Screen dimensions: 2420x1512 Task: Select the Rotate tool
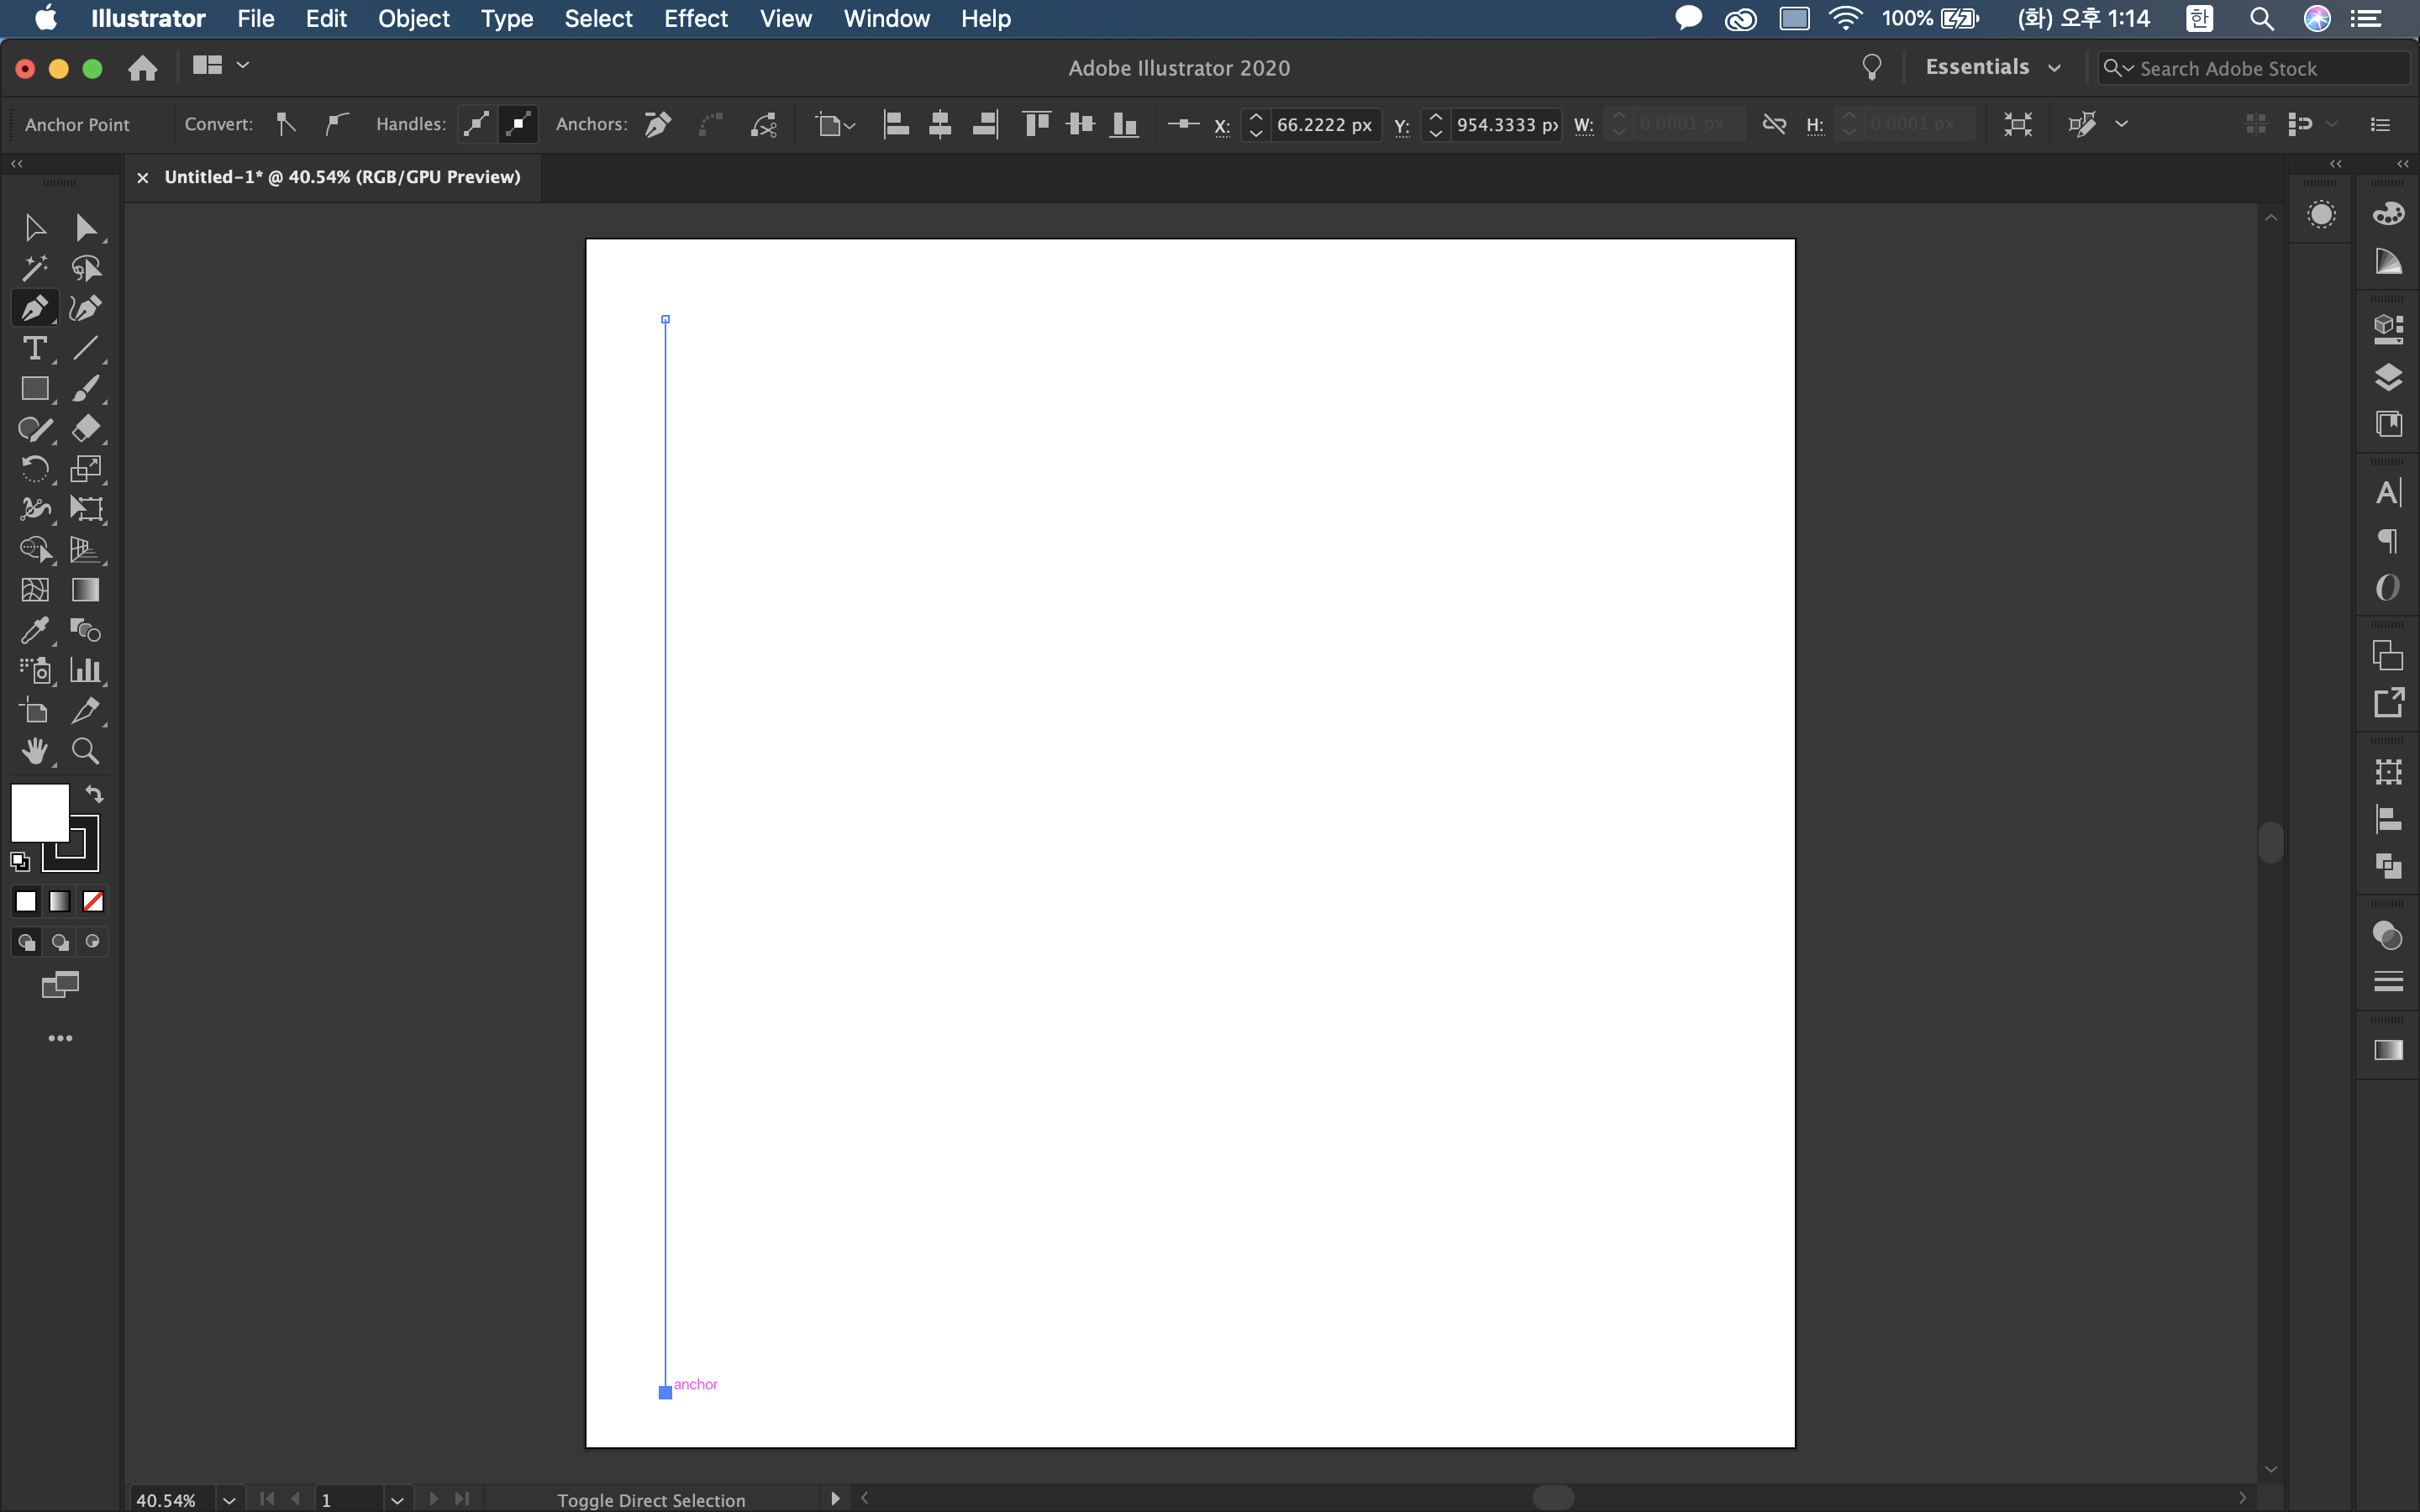[34, 469]
